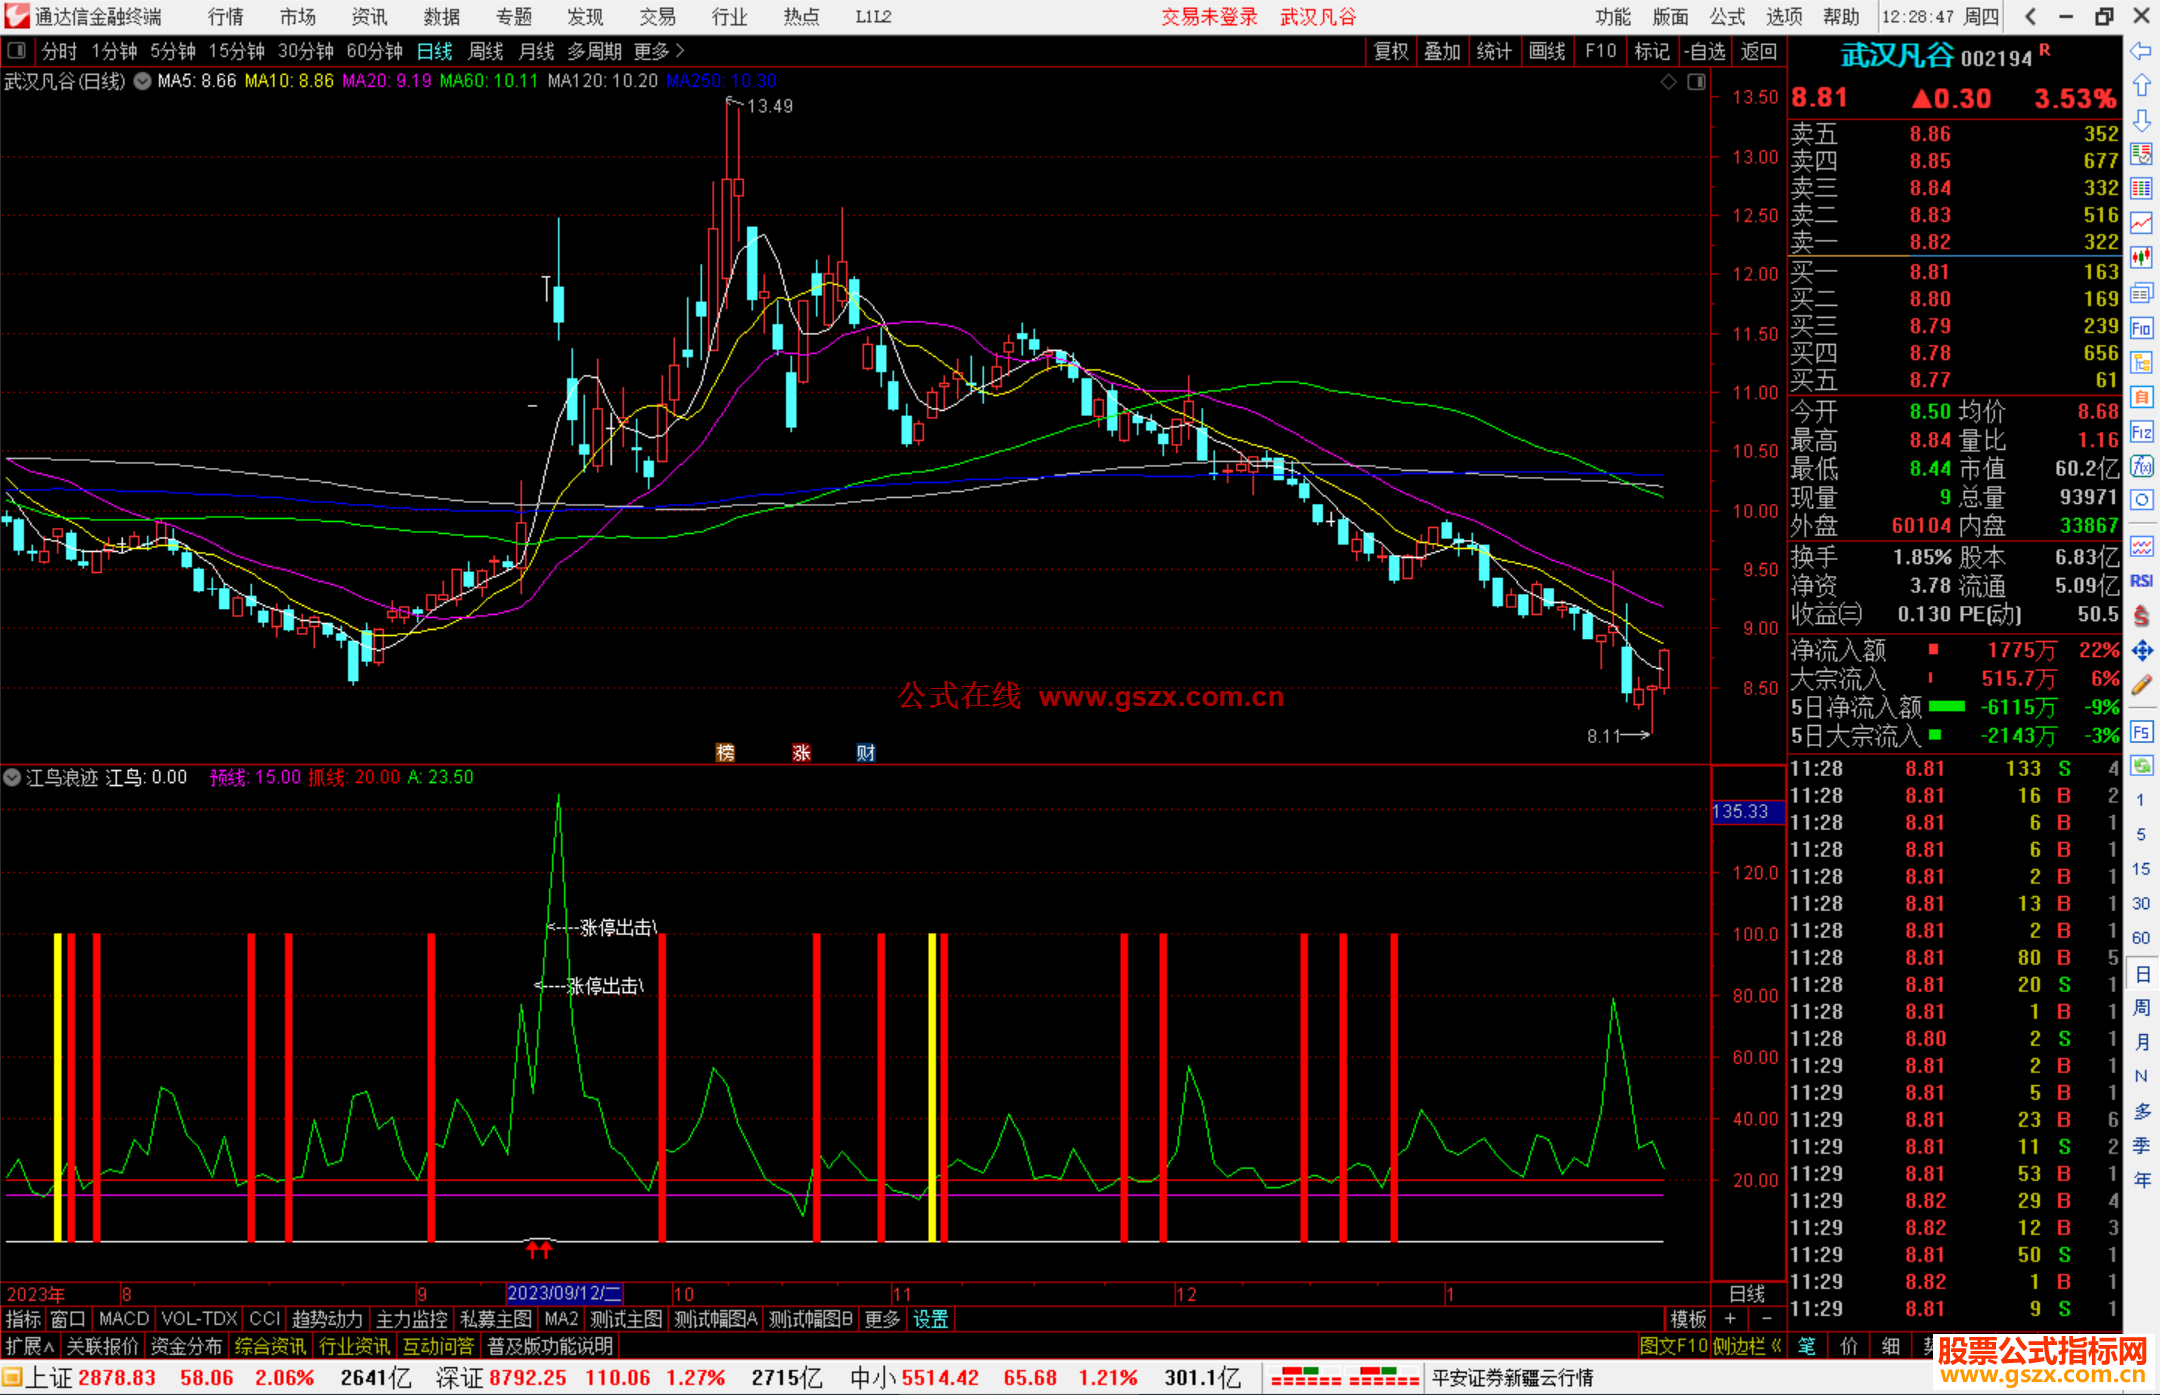Click the cyan 设置 settings link
Screen dimensions: 2160x1395
[x=930, y=1319]
